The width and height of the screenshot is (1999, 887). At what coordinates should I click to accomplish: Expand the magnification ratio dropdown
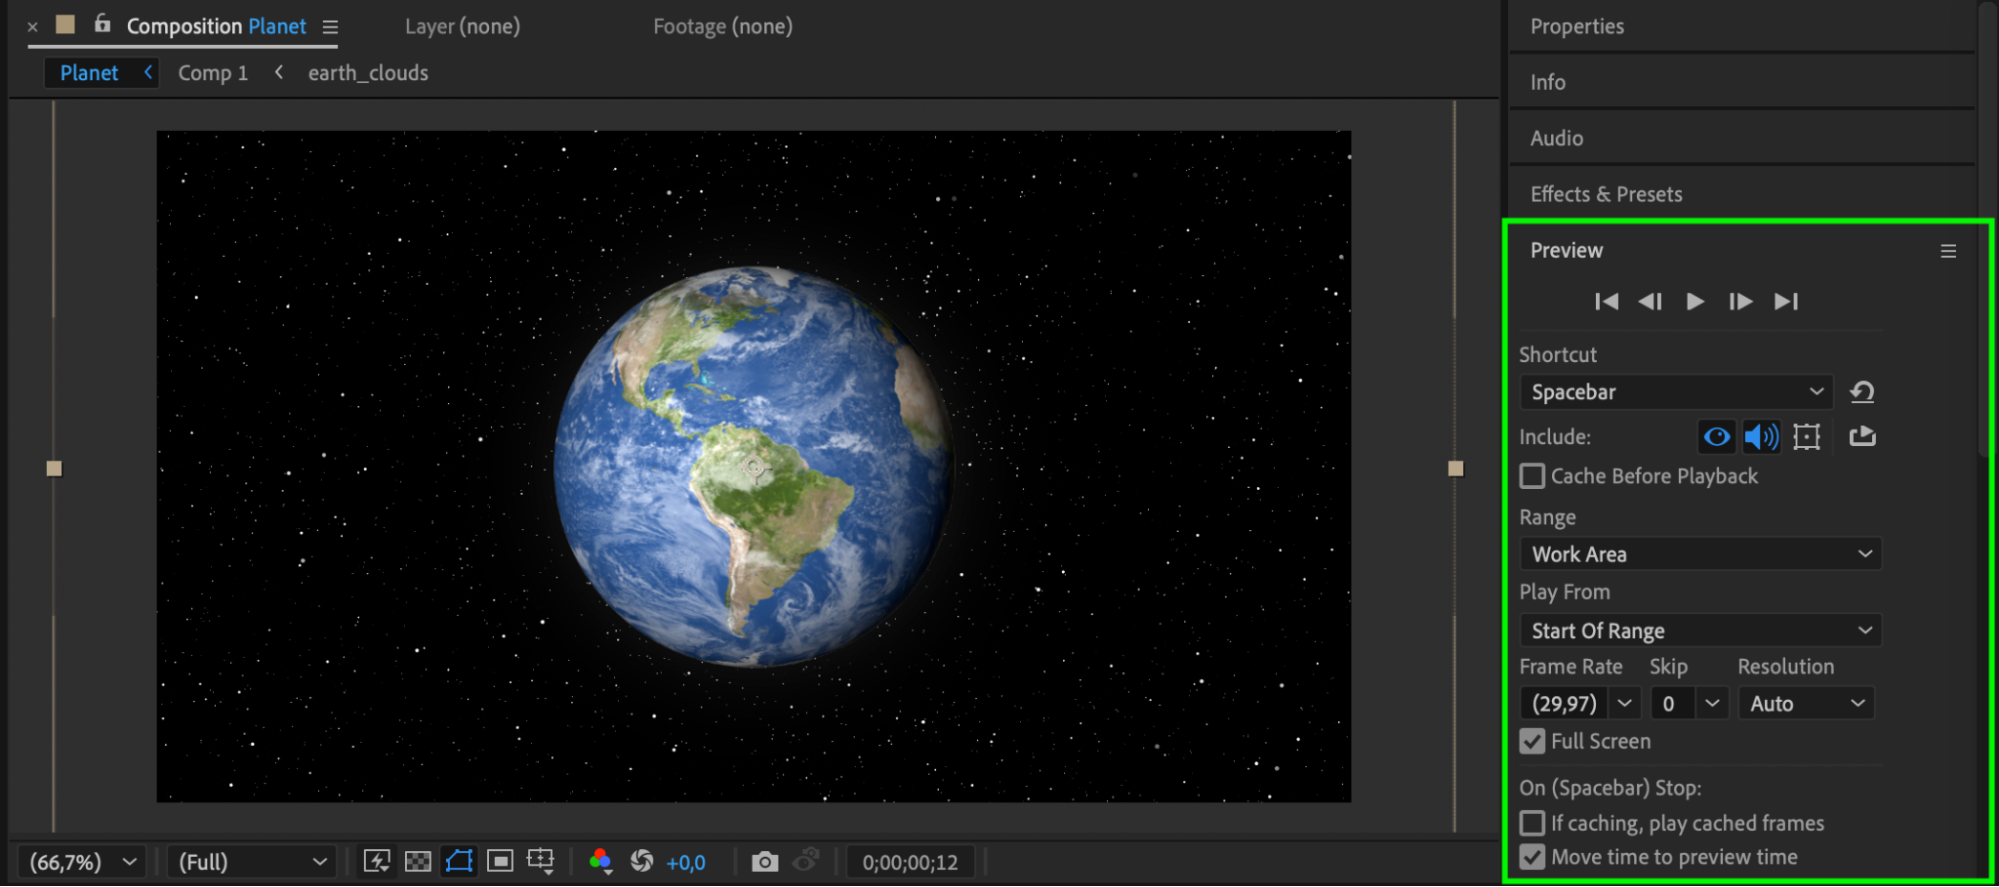pyautogui.click(x=82, y=861)
